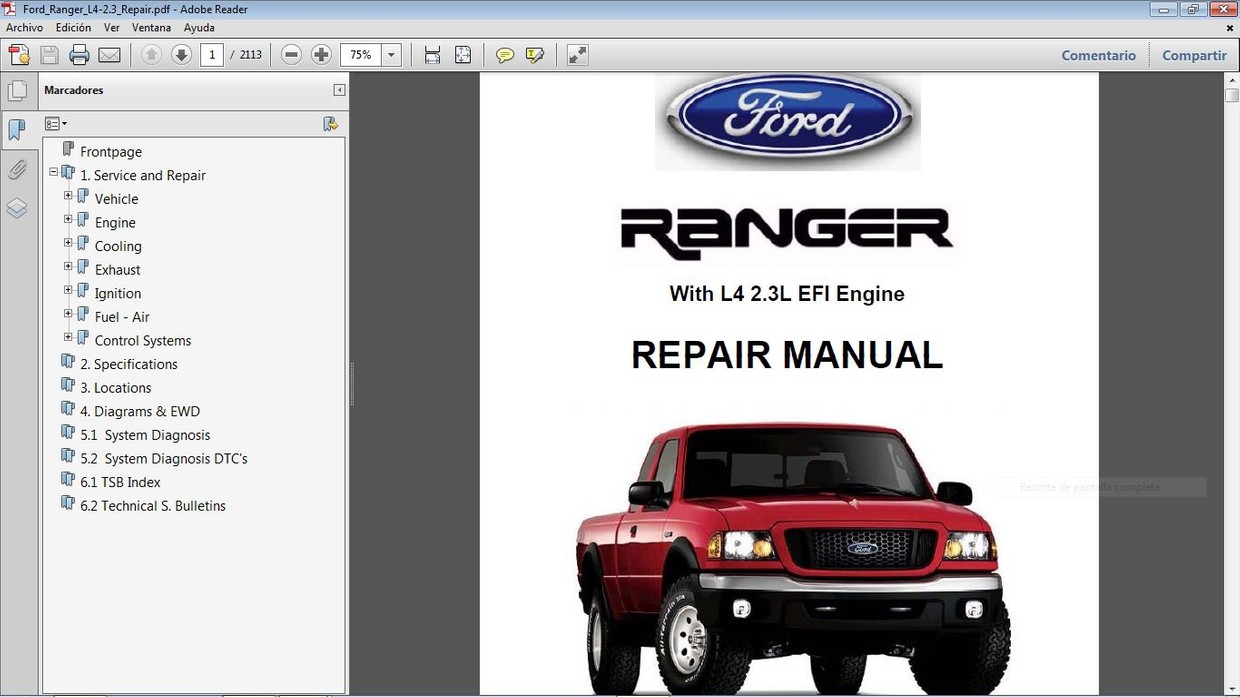Expand the Fuel - Air bookmark
The image size is (1240, 697).
tap(68, 313)
